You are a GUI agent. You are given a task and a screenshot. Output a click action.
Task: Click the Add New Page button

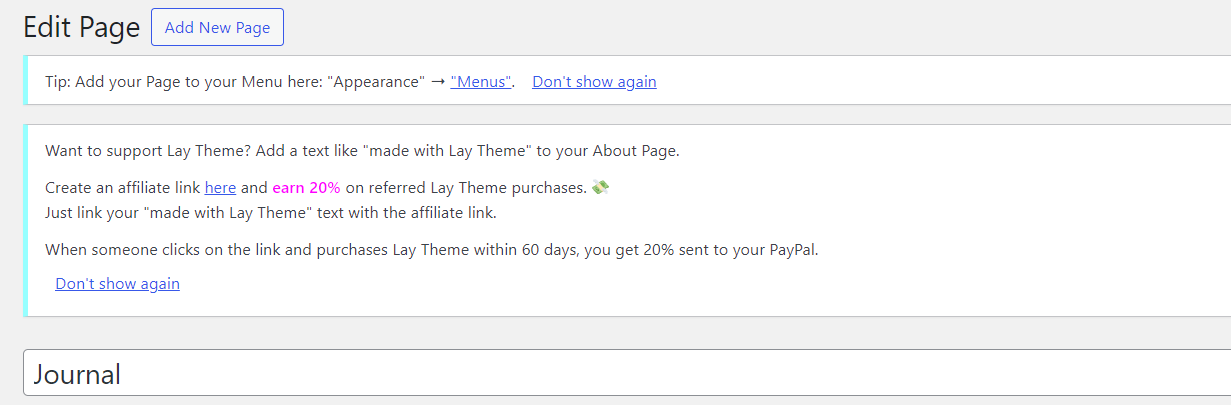click(x=217, y=27)
